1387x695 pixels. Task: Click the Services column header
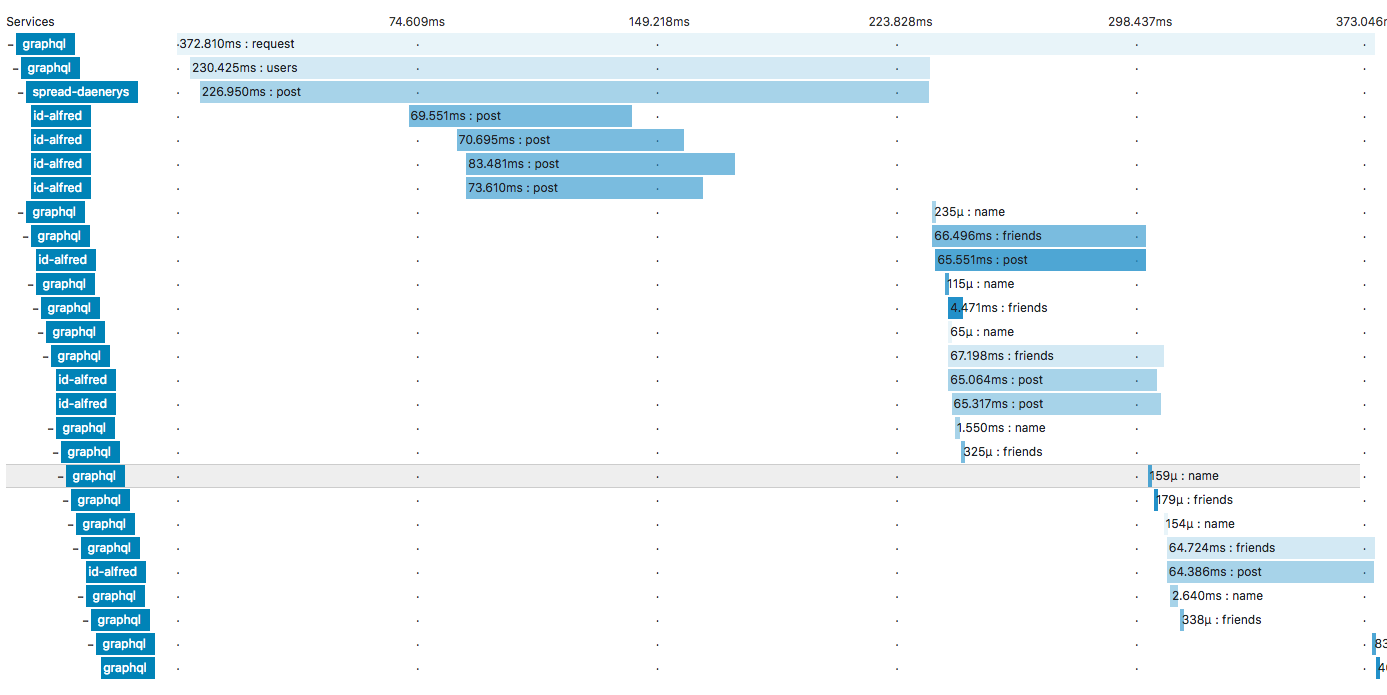tap(30, 21)
